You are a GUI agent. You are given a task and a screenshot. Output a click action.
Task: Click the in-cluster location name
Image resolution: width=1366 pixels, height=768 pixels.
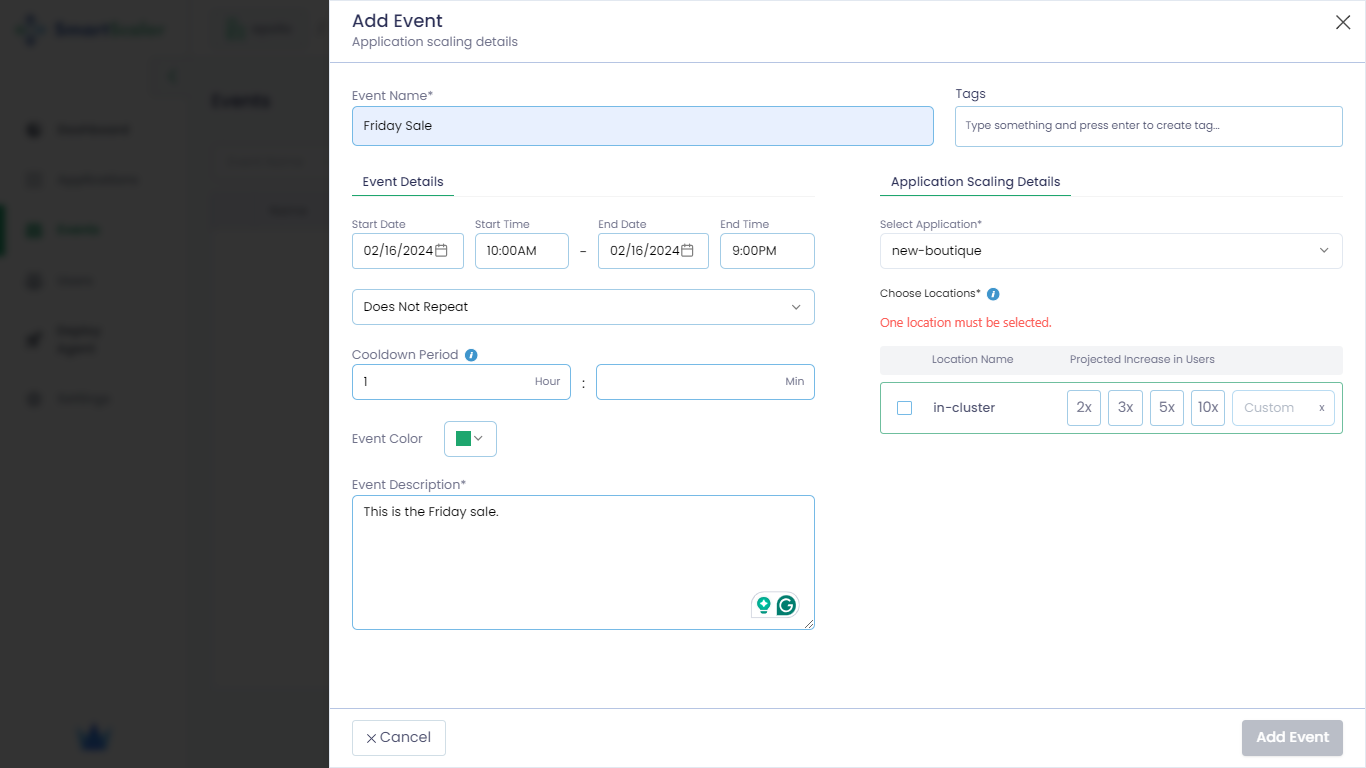tap(964, 408)
